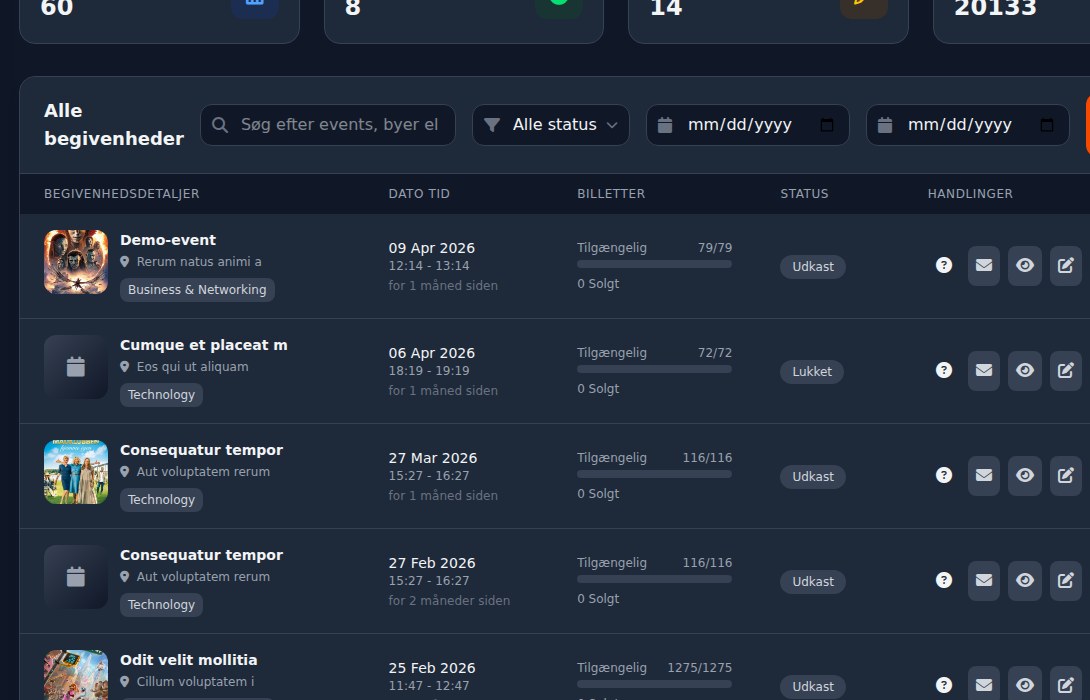1090x700 pixels.
Task: Open calendar picker of second date field
Action: point(1046,125)
